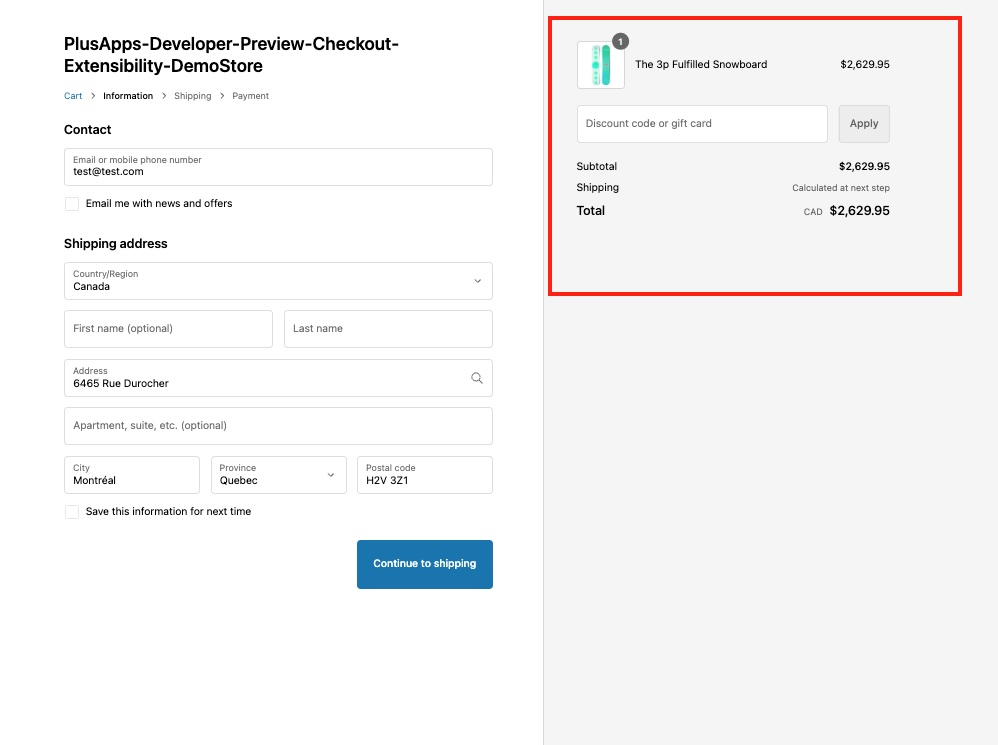This screenshot has width=998, height=745.
Task: Click the Last name input field
Action: [388, 329]
